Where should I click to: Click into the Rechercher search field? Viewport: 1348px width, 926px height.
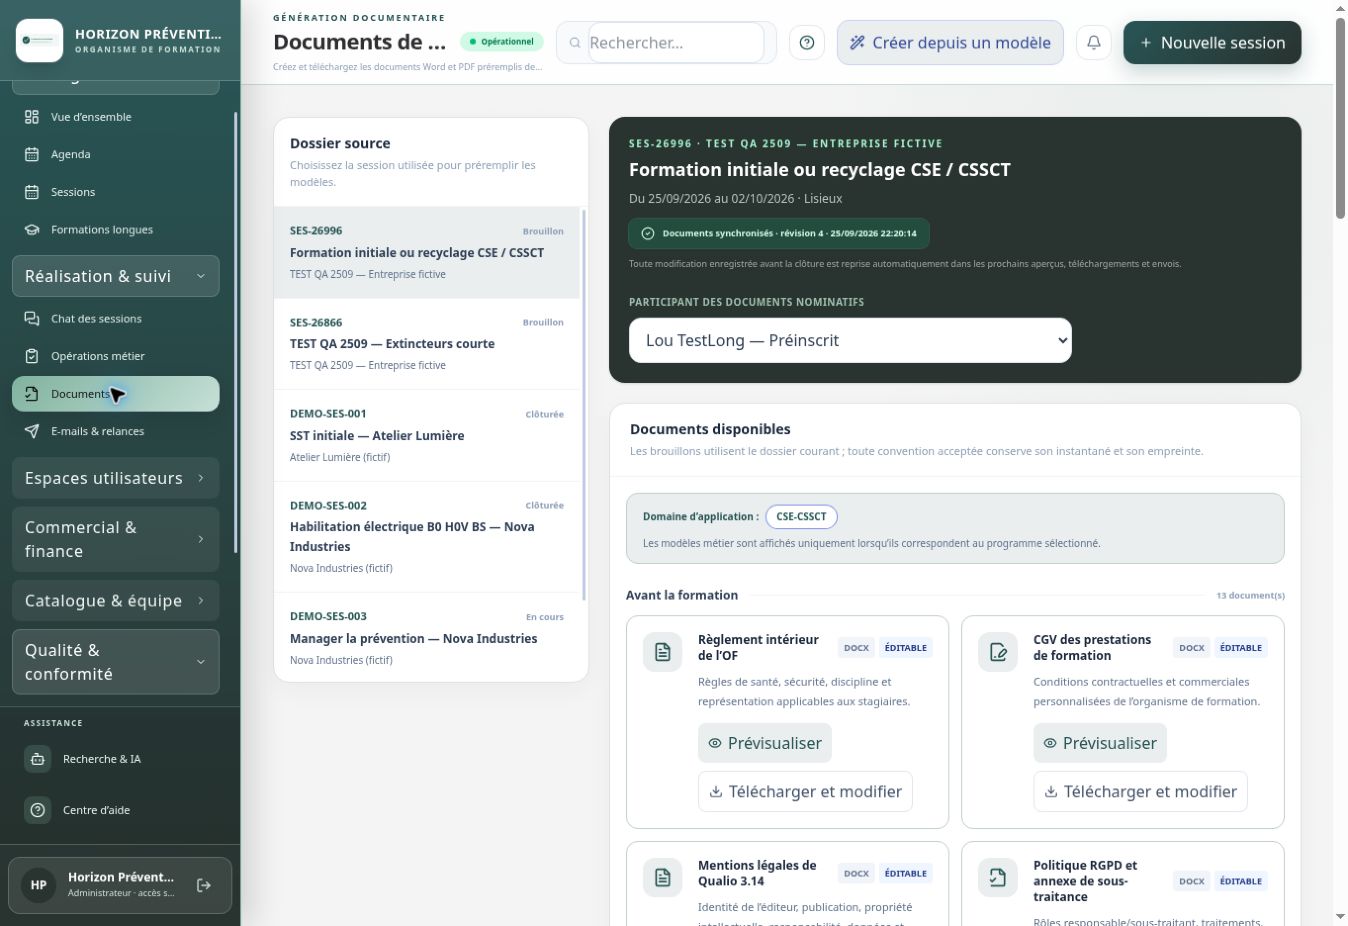[676, 43]
